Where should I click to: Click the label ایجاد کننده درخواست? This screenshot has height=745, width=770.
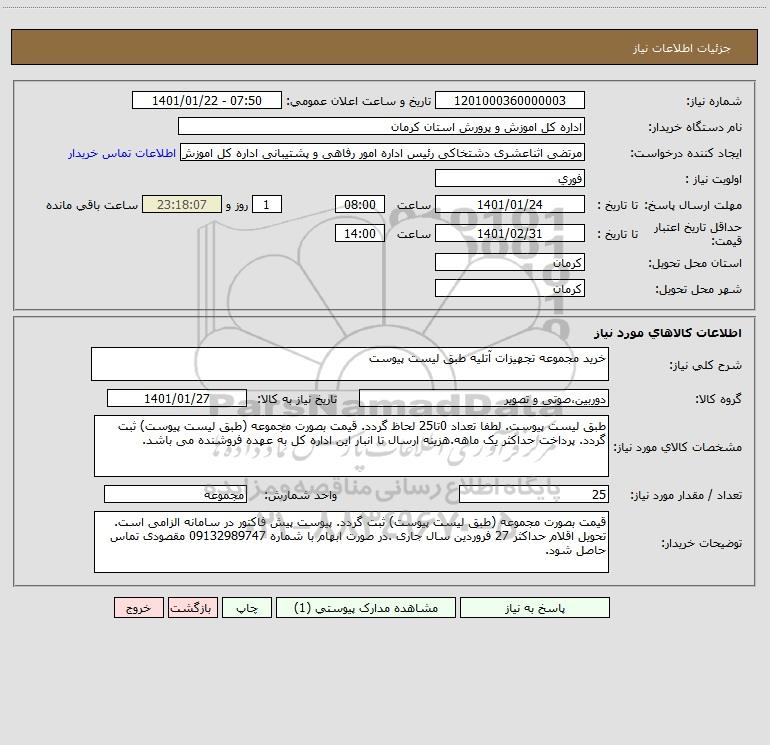point(686,154)
